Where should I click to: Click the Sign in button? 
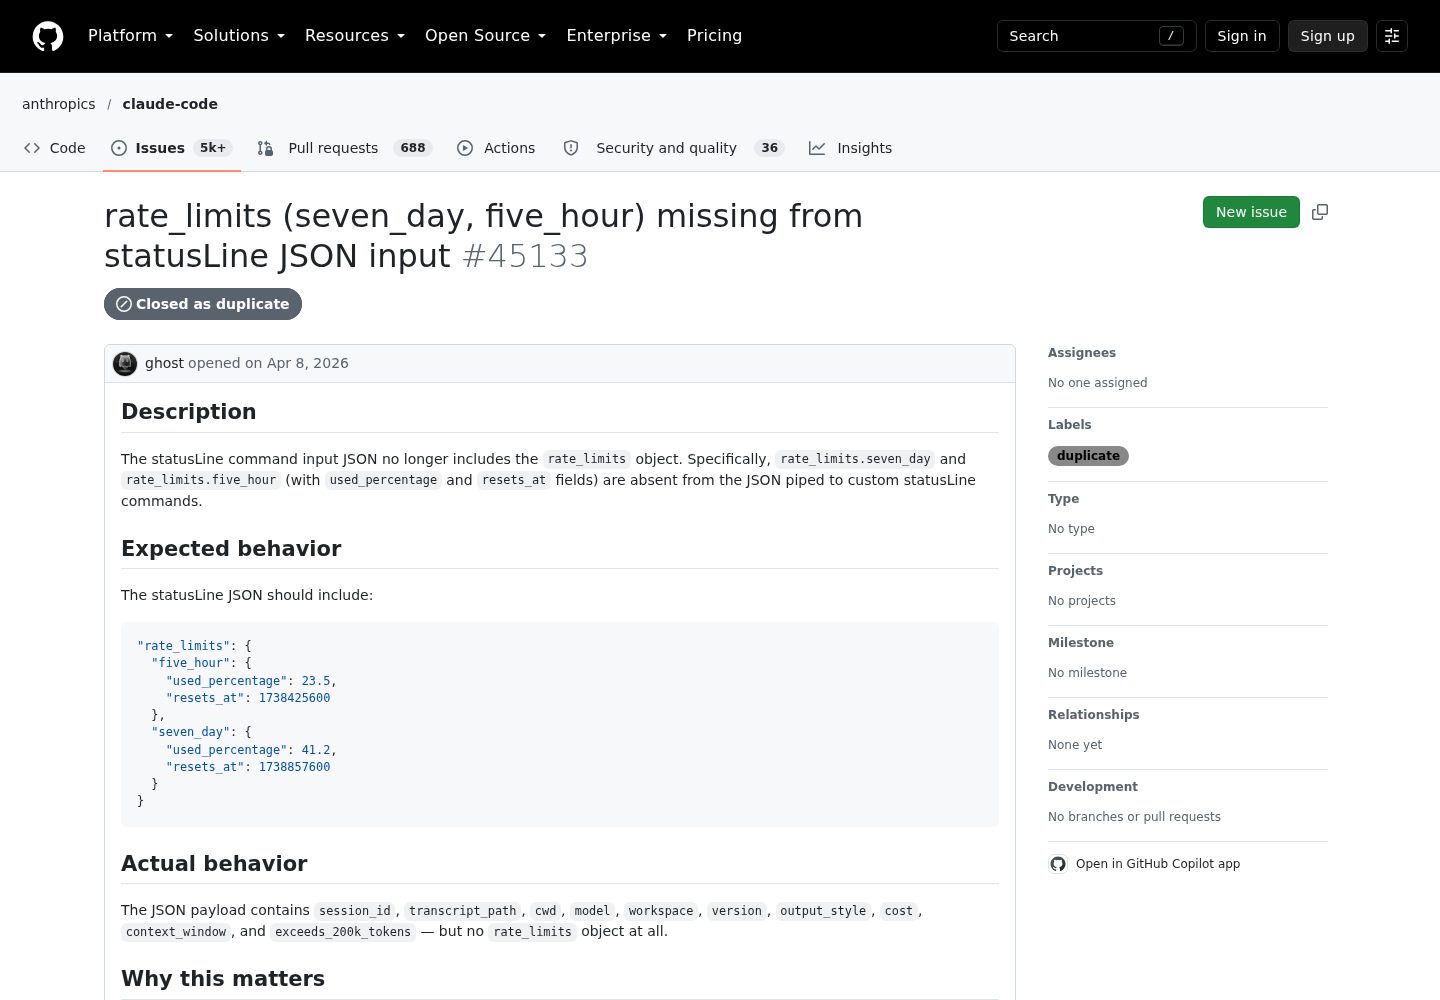(x=1242, y=36)
